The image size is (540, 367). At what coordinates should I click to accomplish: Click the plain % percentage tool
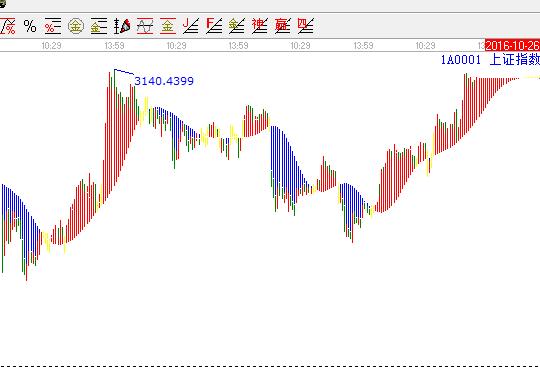pos(30,26)
